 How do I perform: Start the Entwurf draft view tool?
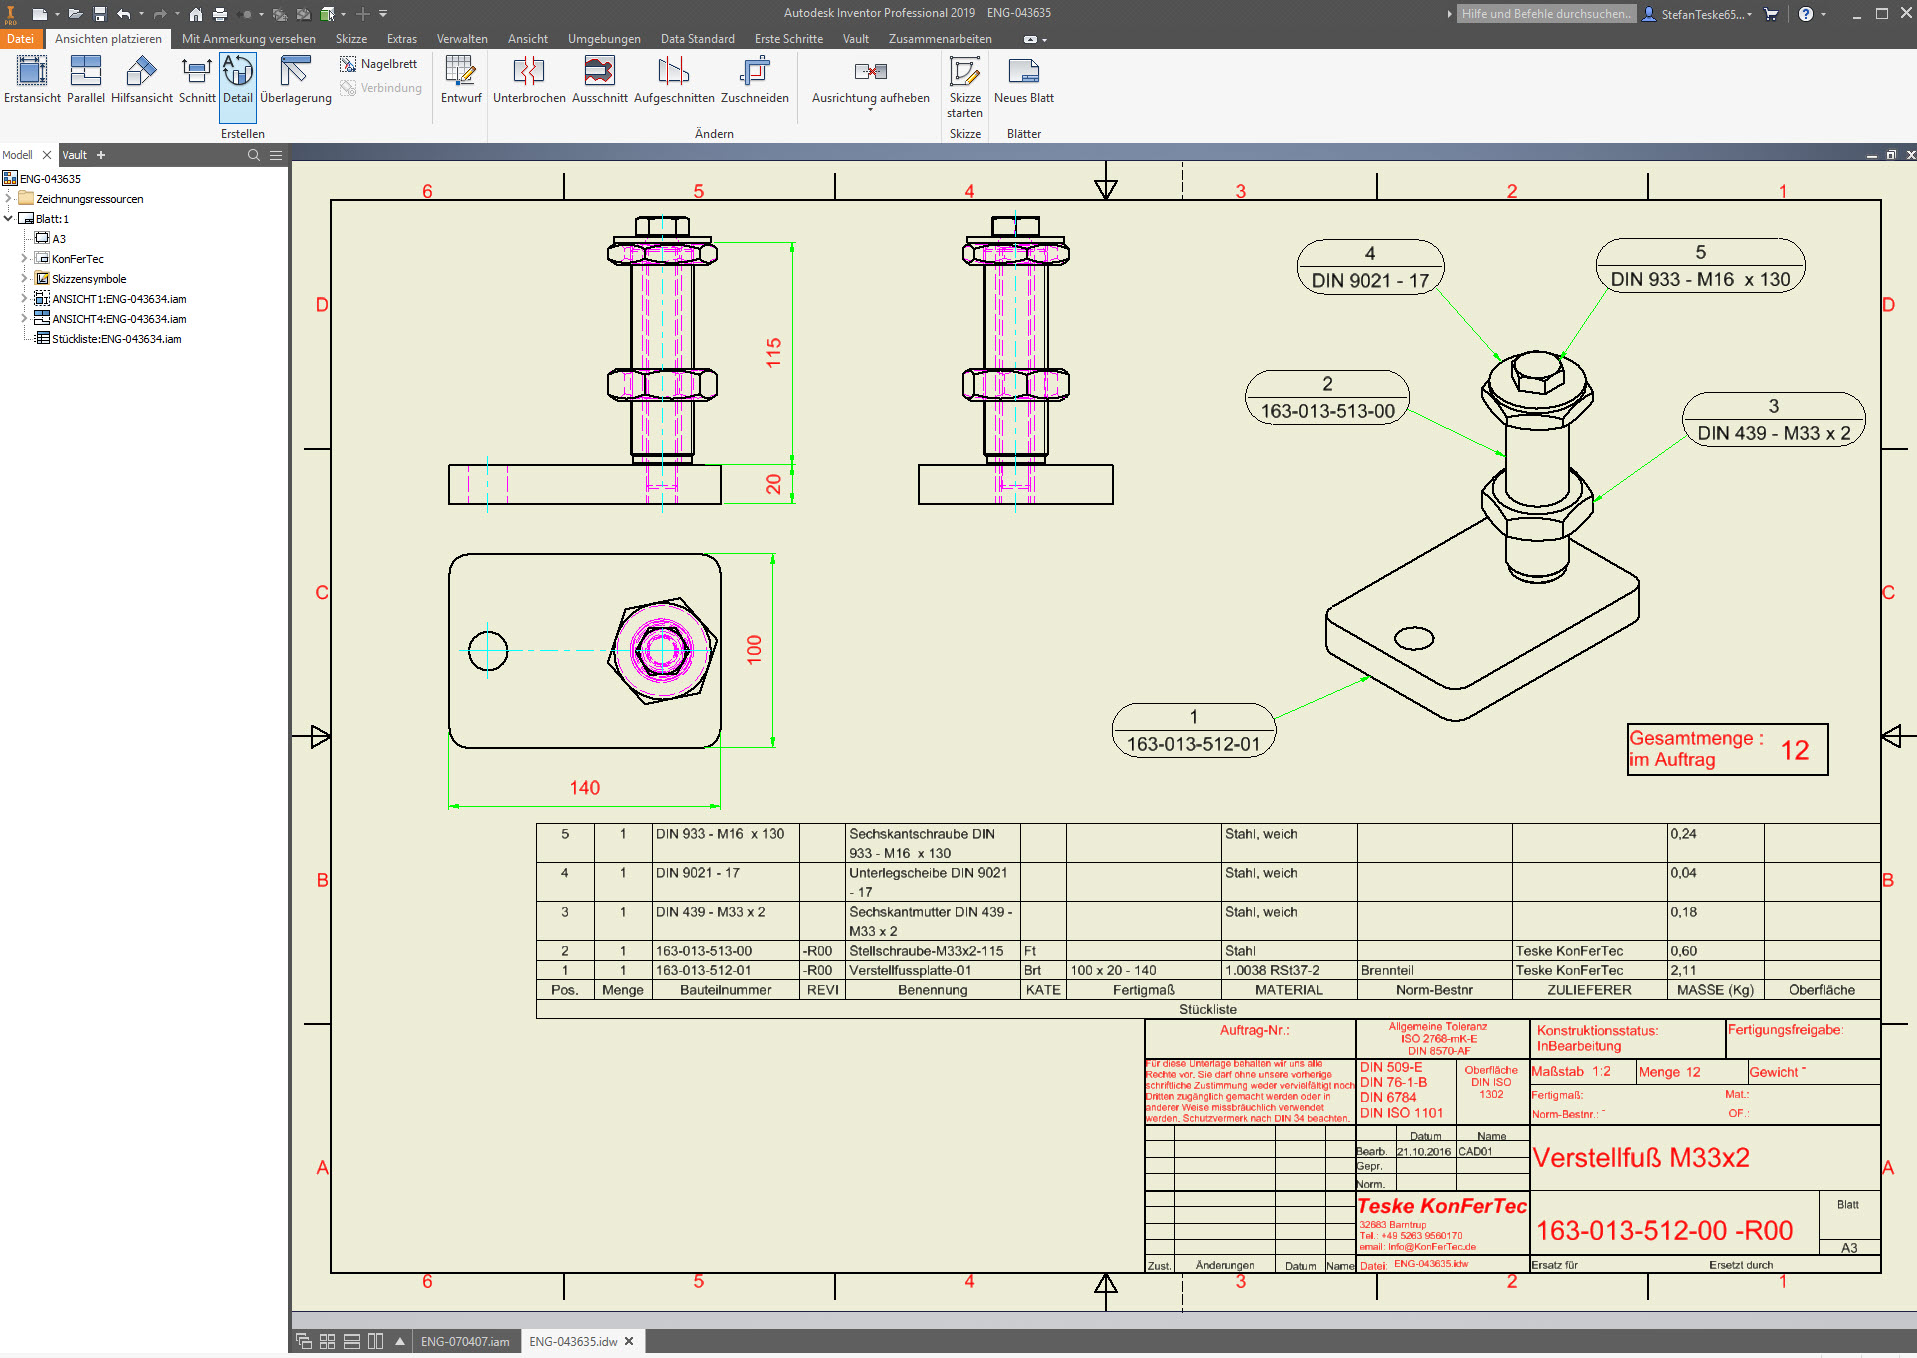tap(461, 80)
